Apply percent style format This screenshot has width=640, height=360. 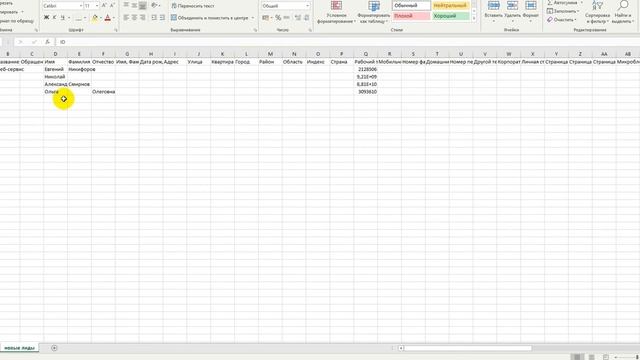coord(278,18)
